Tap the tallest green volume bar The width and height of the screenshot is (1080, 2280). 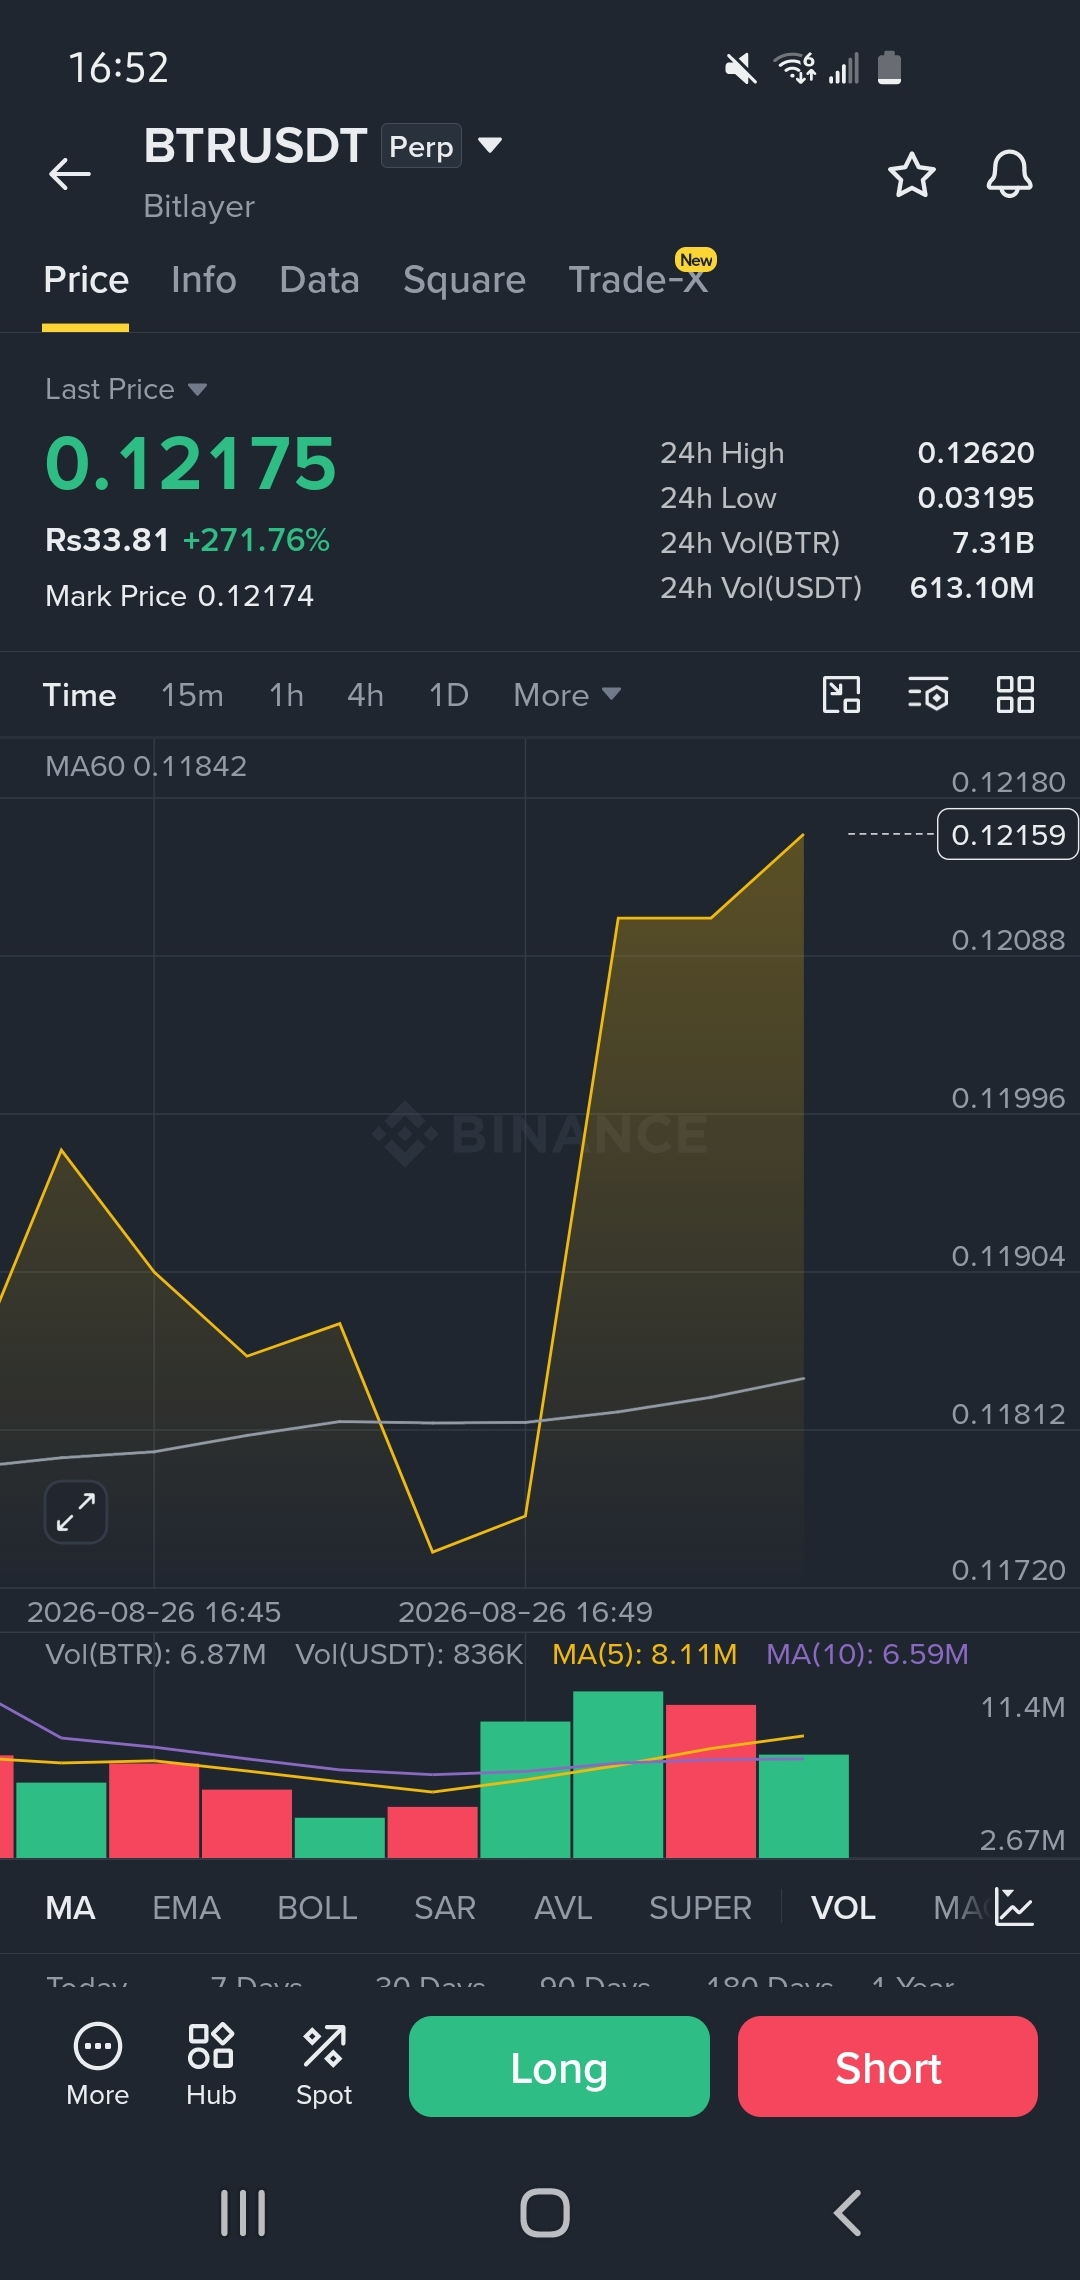click(618, 1774)
